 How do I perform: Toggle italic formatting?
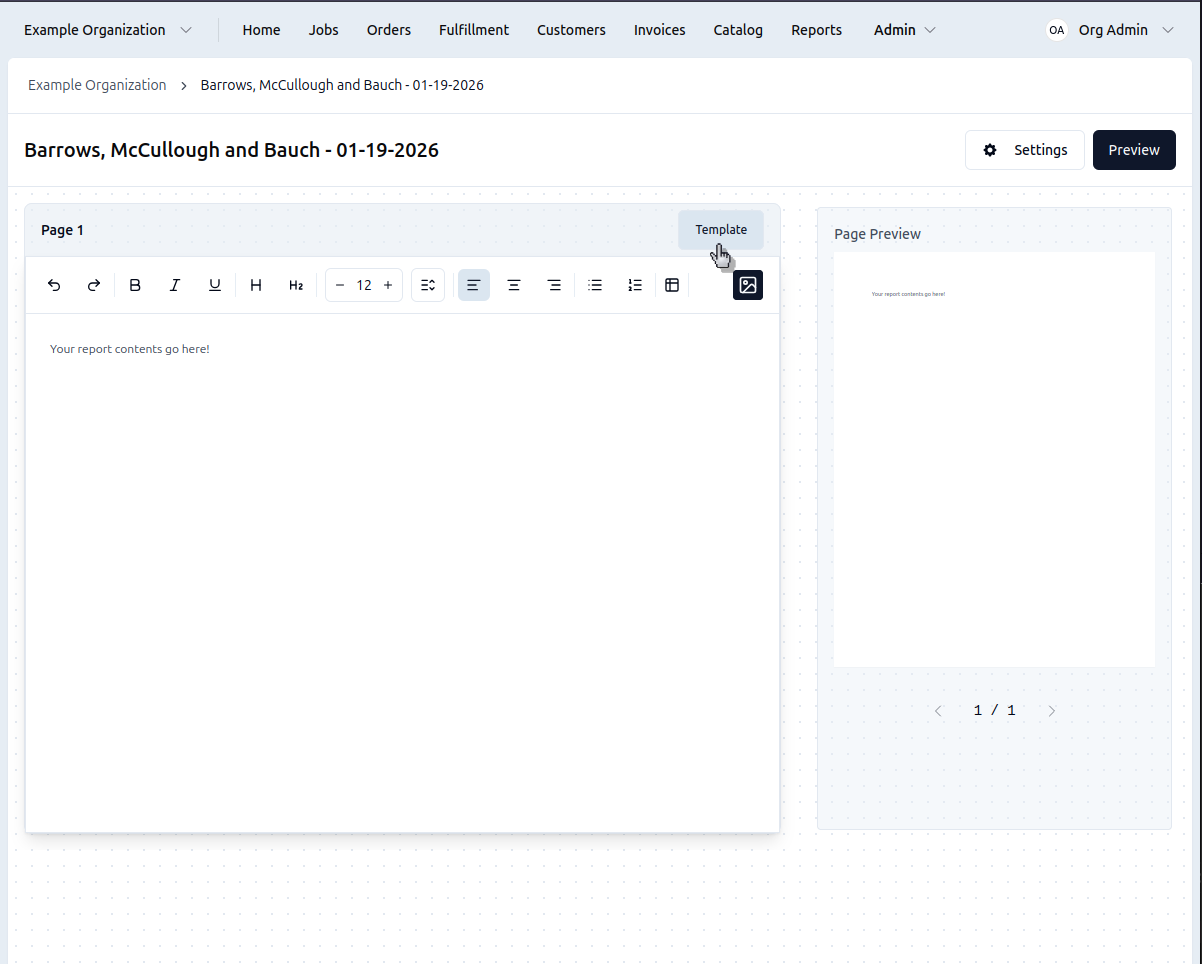pyautogui.click(x=175, y=285)
